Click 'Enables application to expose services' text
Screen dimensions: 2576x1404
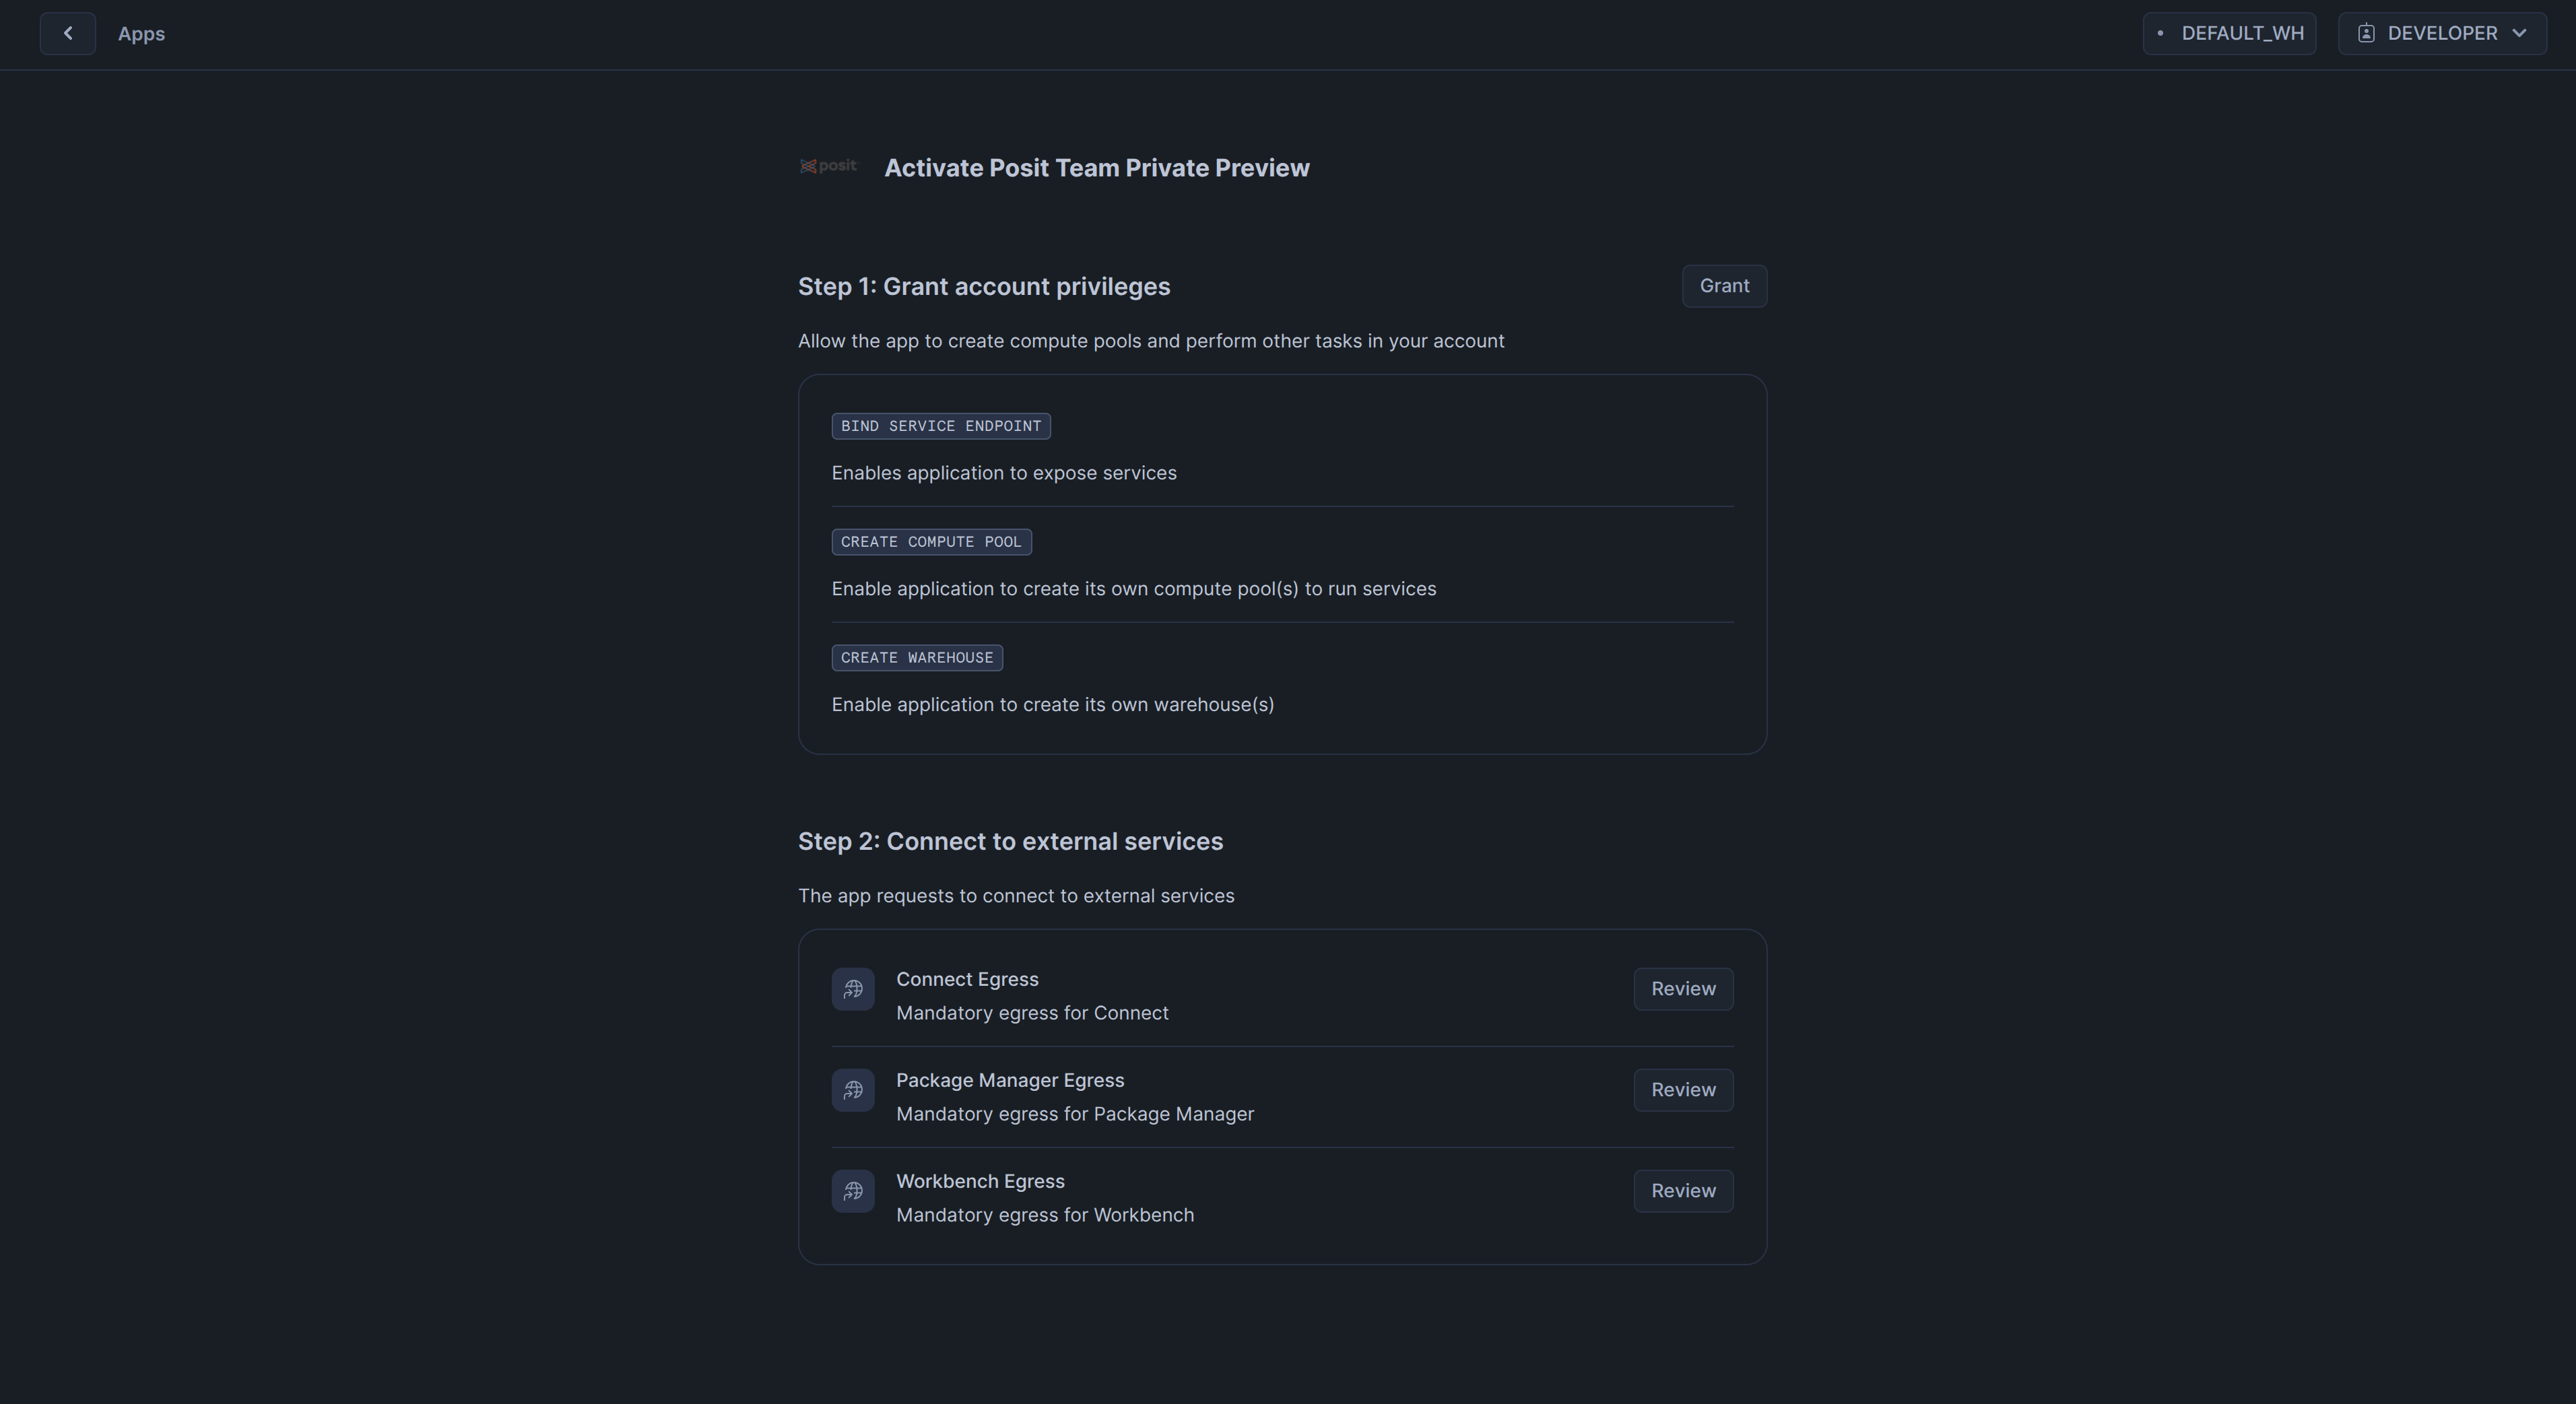(1004, 473)
